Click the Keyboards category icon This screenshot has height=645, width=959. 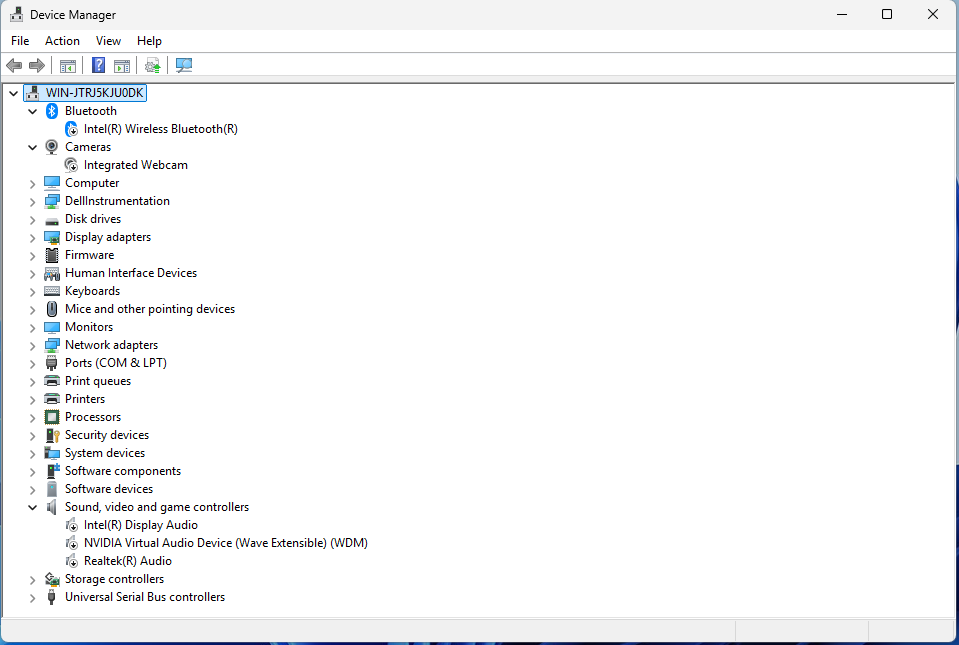pos(52,291)
